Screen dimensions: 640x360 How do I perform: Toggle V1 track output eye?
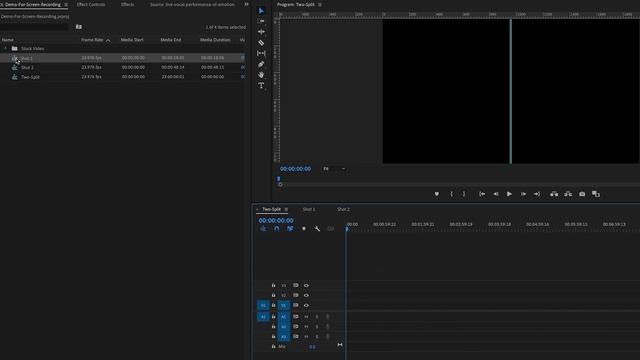pos(306,305)
